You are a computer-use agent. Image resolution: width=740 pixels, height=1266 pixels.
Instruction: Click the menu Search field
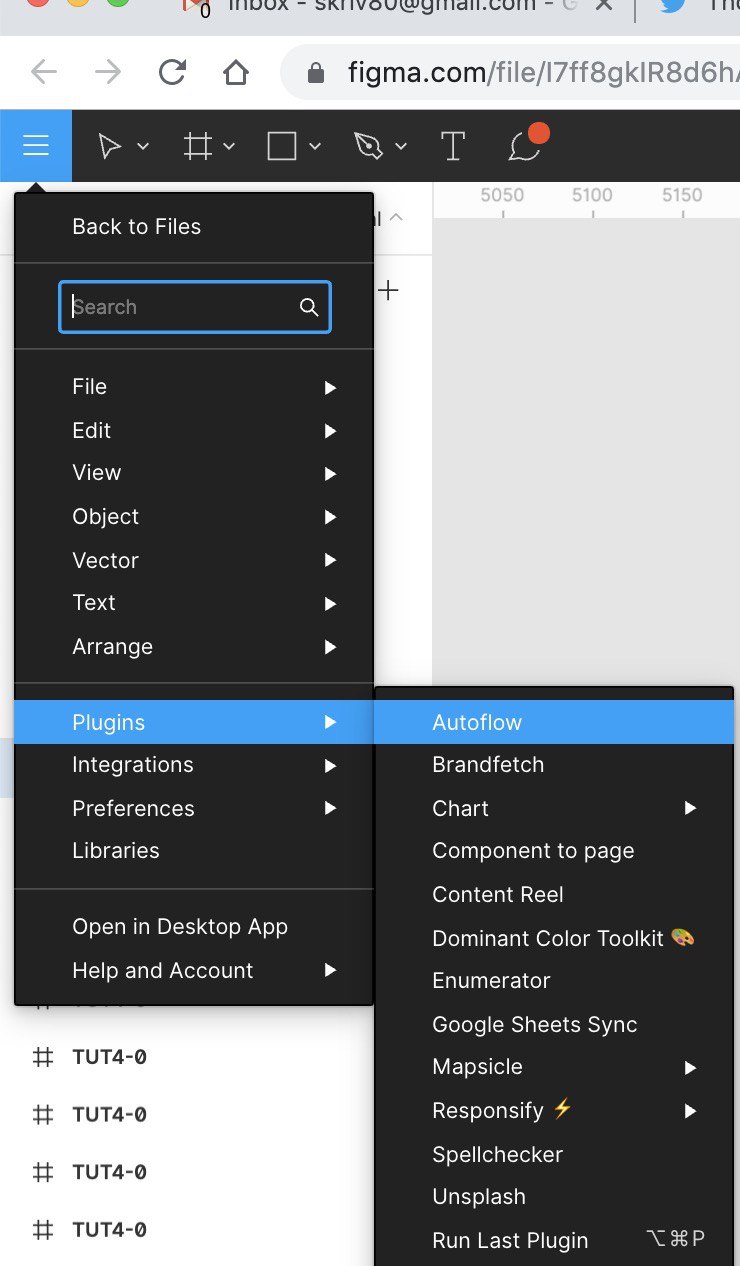coord(195,307)
